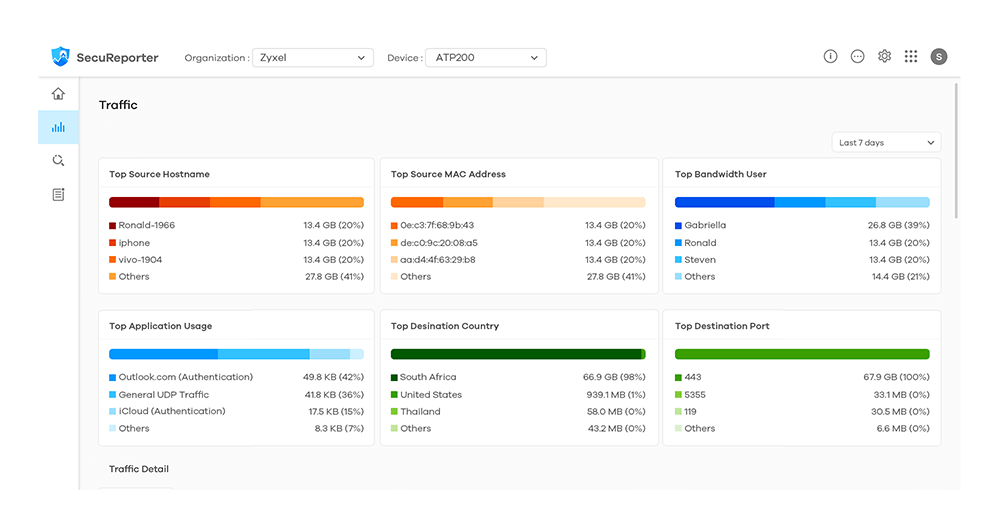Click the Ronald-1966 hostname entry
This screenshot has height=530, width=1000.
pyautogui.click(x=146, y=225)
